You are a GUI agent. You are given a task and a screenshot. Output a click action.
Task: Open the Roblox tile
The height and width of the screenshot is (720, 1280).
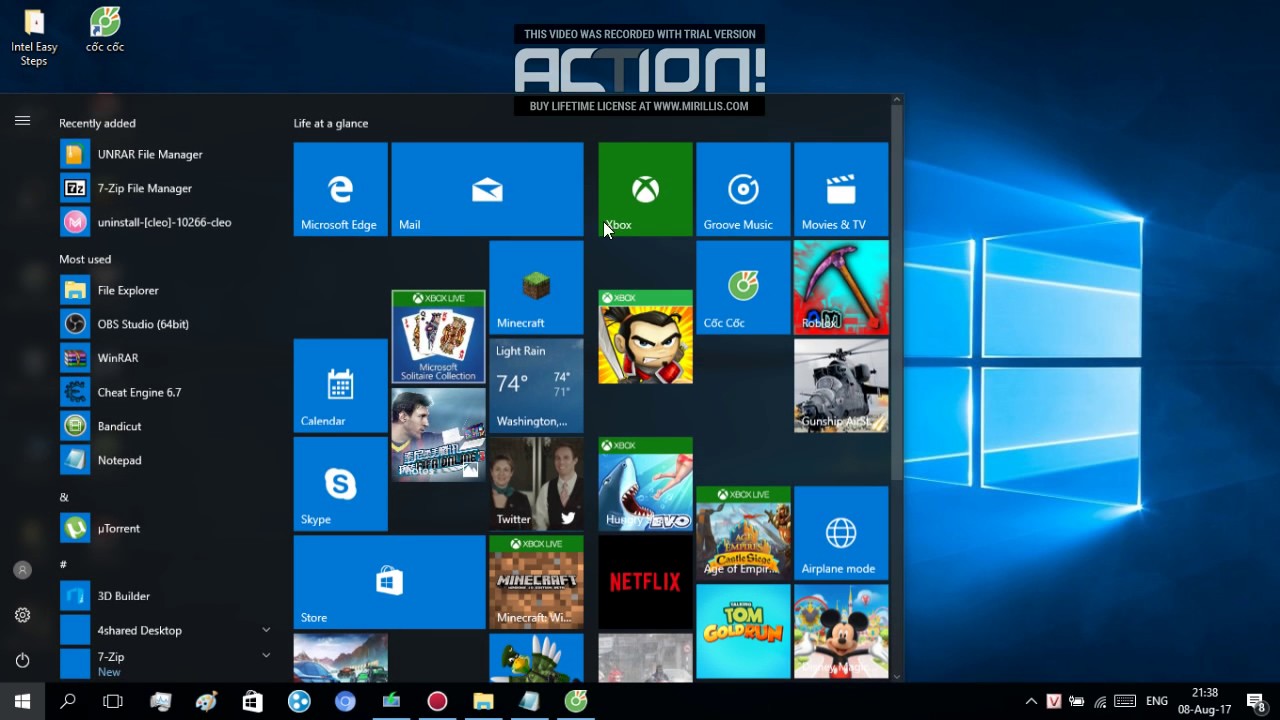841,287
